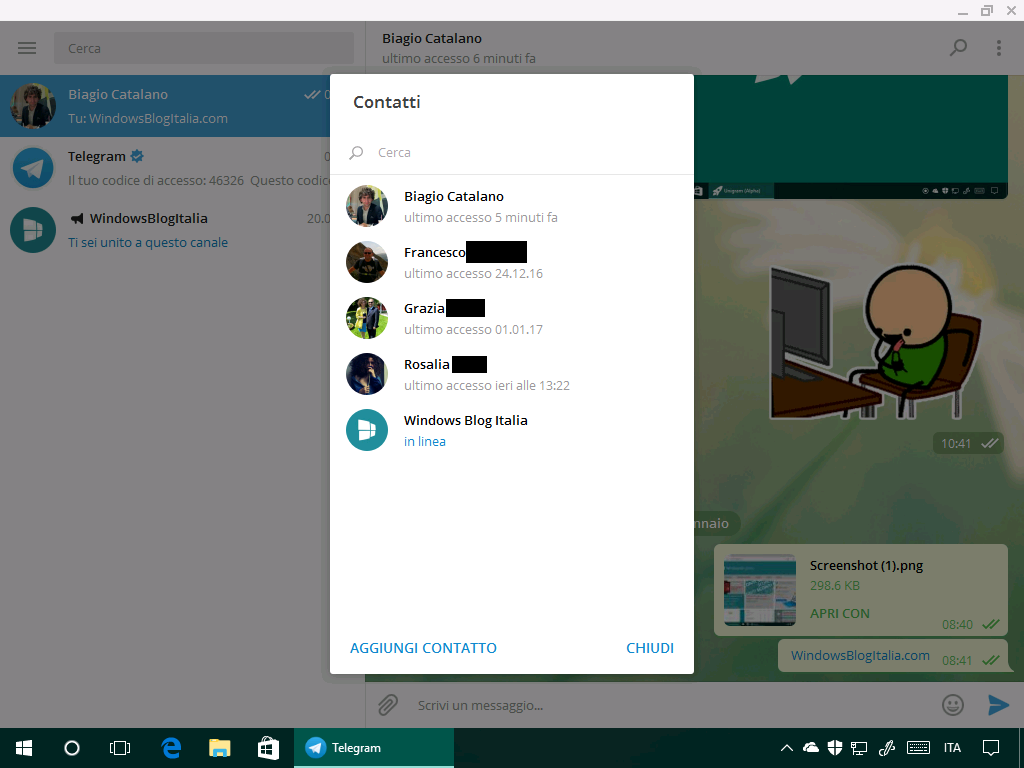The width and height of the screenshot is (1024, 768).
Task: Open the three-dot chat options menu
Action: coord(999,48)
